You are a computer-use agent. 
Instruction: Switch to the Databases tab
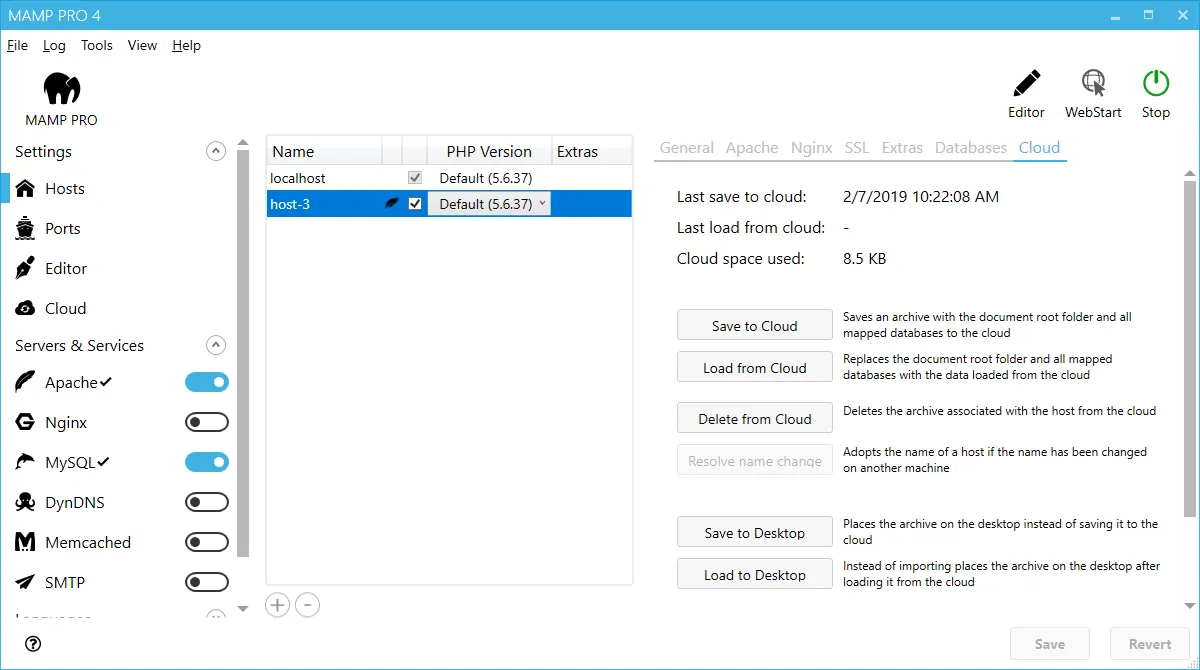[x=971, y=147]
